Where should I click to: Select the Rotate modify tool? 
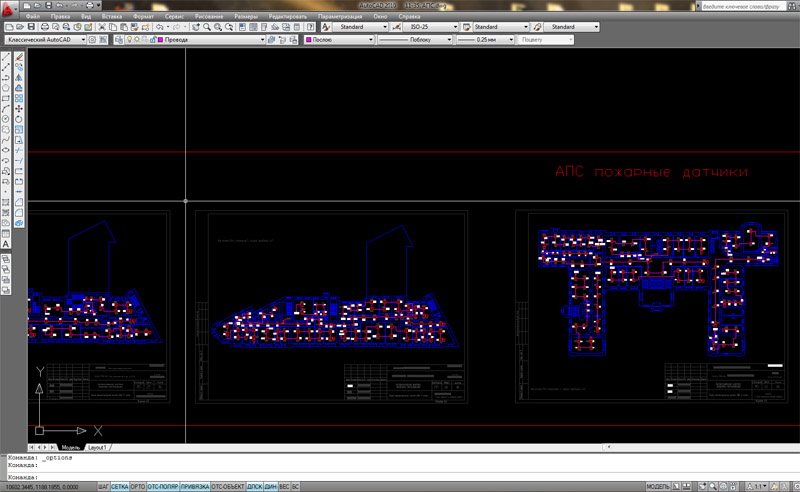point(19,119)
